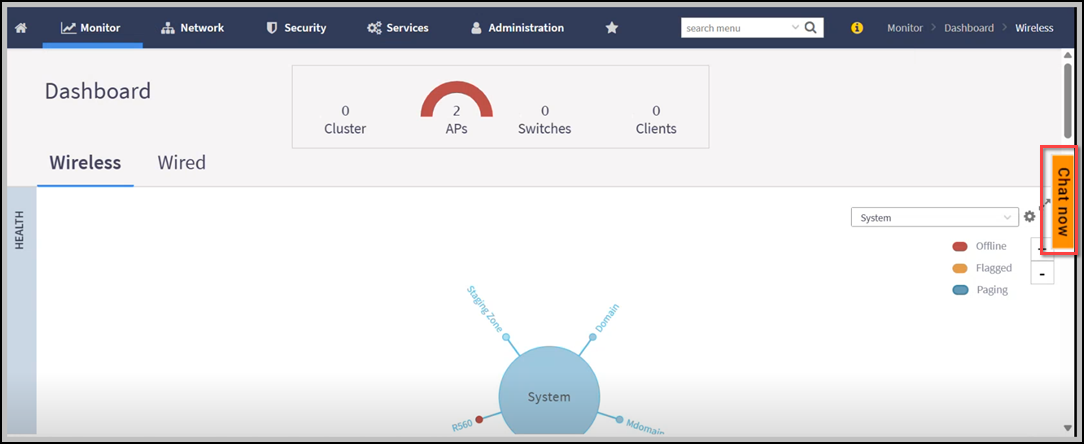Image resolution: width=1084 pixels, height=444 pixels.
Task: Expand the search menu dropdown arrow
Action: coord(794,28)
